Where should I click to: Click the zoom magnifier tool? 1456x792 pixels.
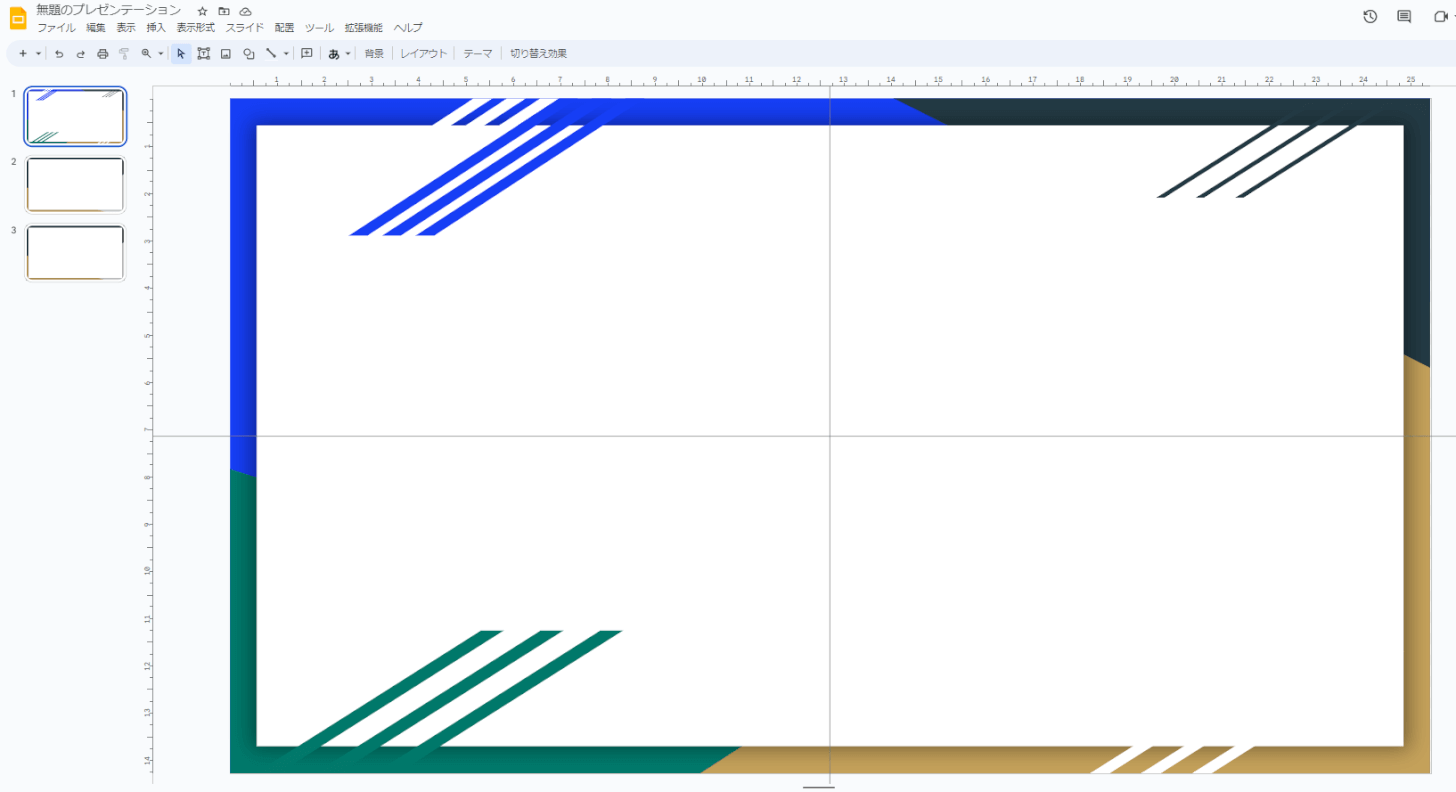click(x=146, y=53)
